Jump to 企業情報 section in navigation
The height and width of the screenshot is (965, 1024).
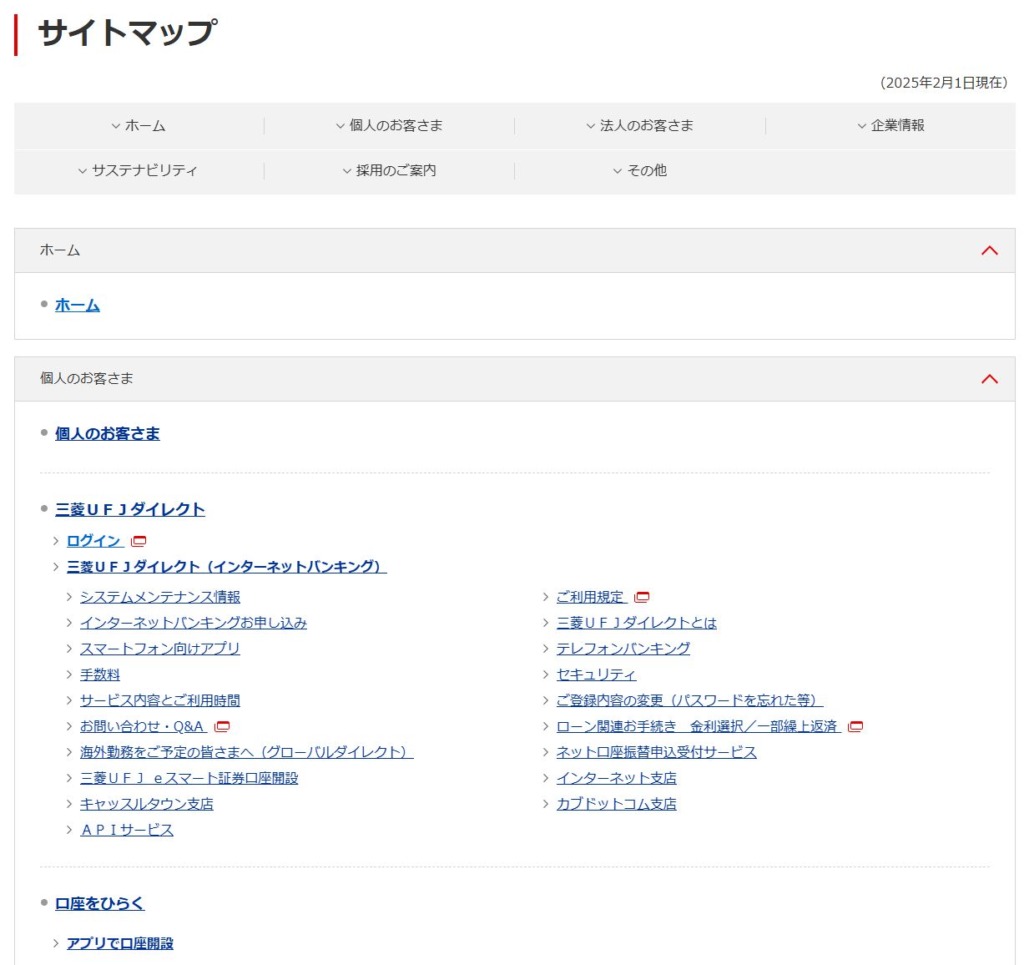[x=890, y=126]
